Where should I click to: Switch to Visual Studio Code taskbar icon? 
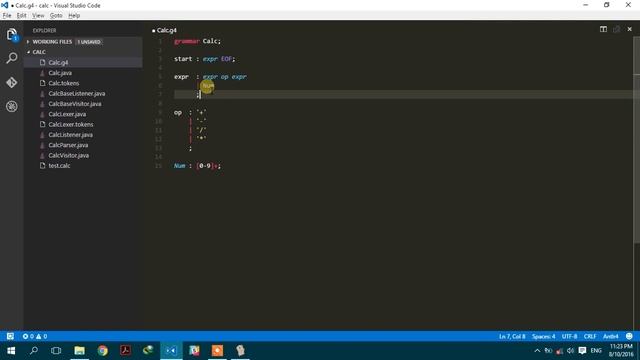pos(171,351)
